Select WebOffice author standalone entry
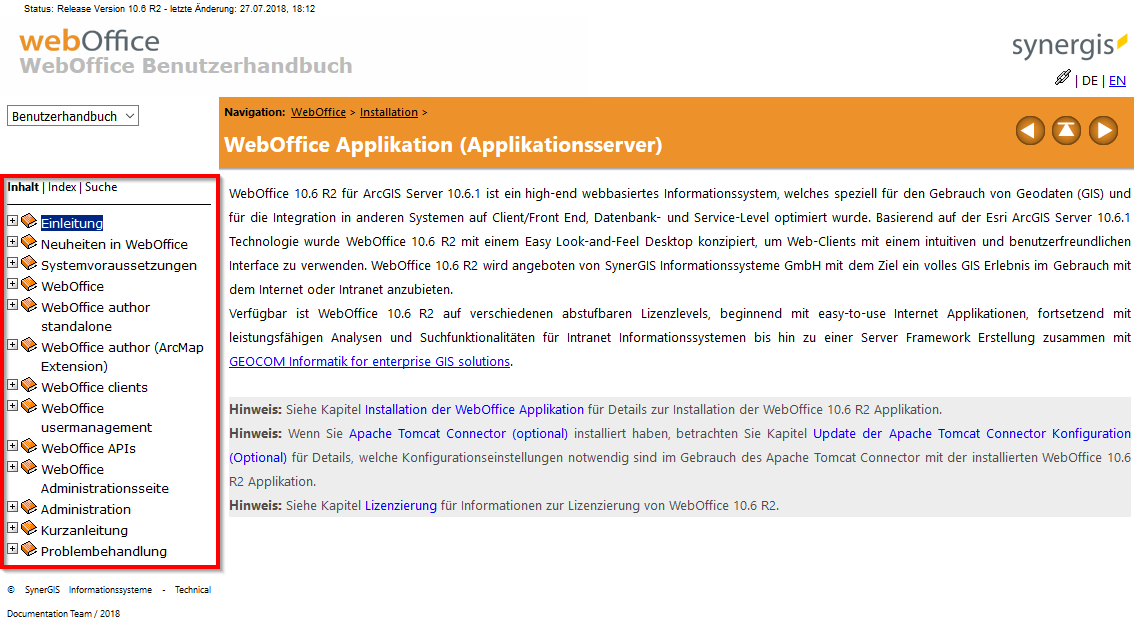Screen dimensions: 1134x621 95,317
